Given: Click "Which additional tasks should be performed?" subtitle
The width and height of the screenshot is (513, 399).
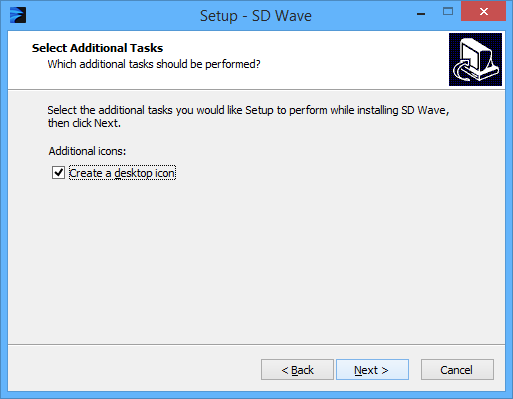Looking at the screenshot, I should coord(154,64).
